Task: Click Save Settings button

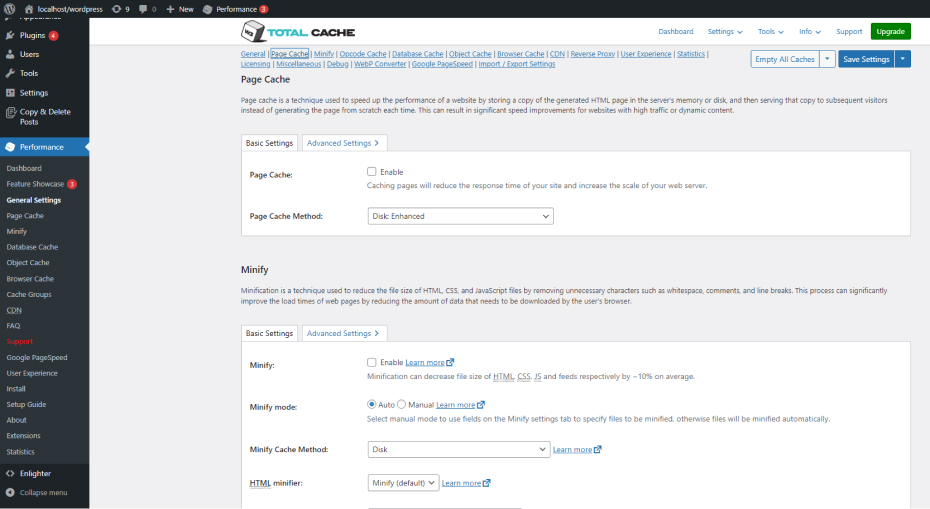Action: click(x=866, y=59)
